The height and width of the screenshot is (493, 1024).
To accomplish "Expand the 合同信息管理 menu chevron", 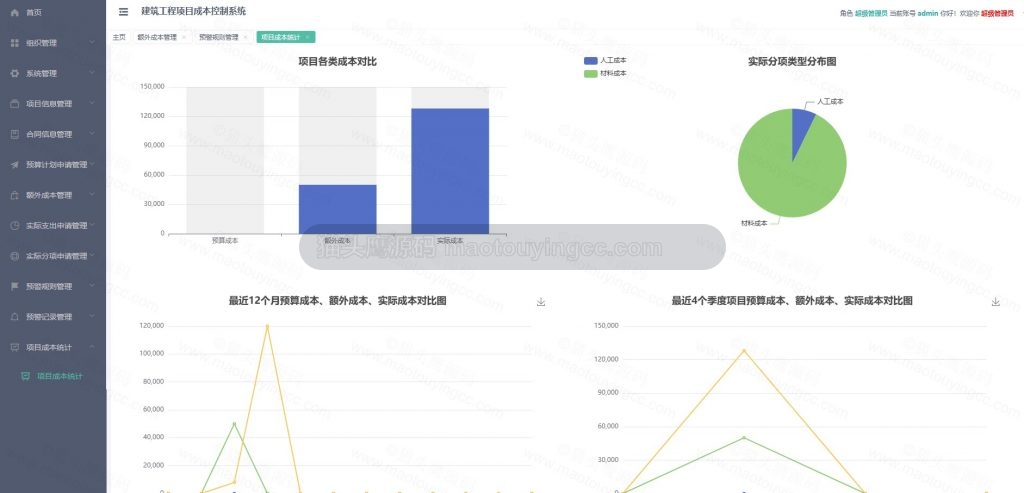I will tap(92, 134).
